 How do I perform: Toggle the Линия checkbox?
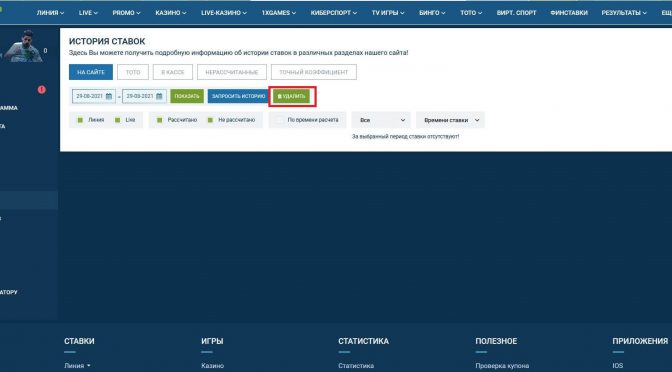(80, 120)
